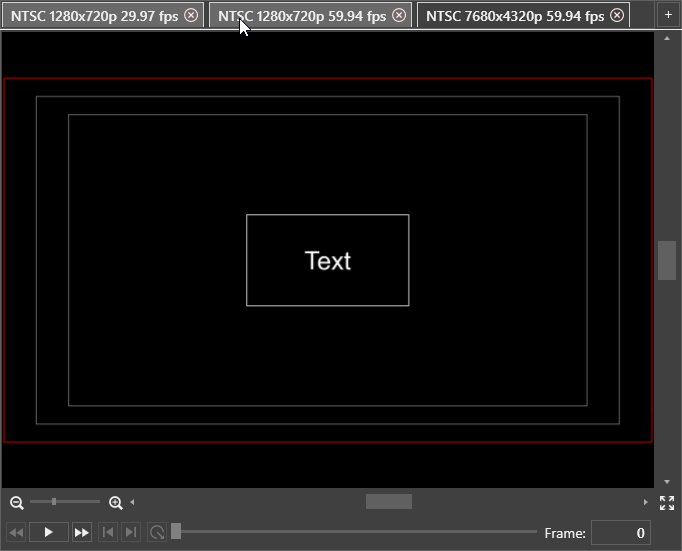Click the zoom out magnifier icon
Screen dimensions: 682x551
point(17,502)
